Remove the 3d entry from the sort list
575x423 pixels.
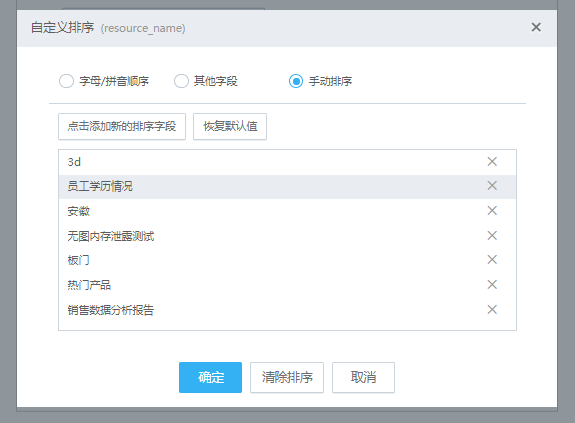point(492,162)
